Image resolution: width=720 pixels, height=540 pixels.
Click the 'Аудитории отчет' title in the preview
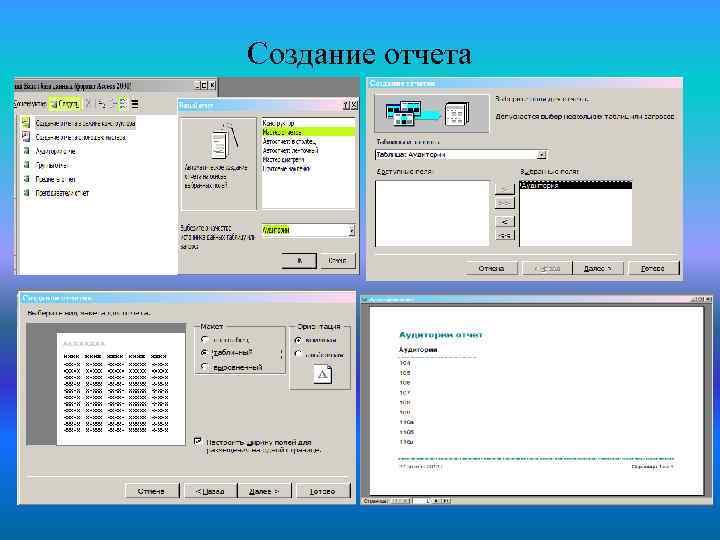[440, 335]
